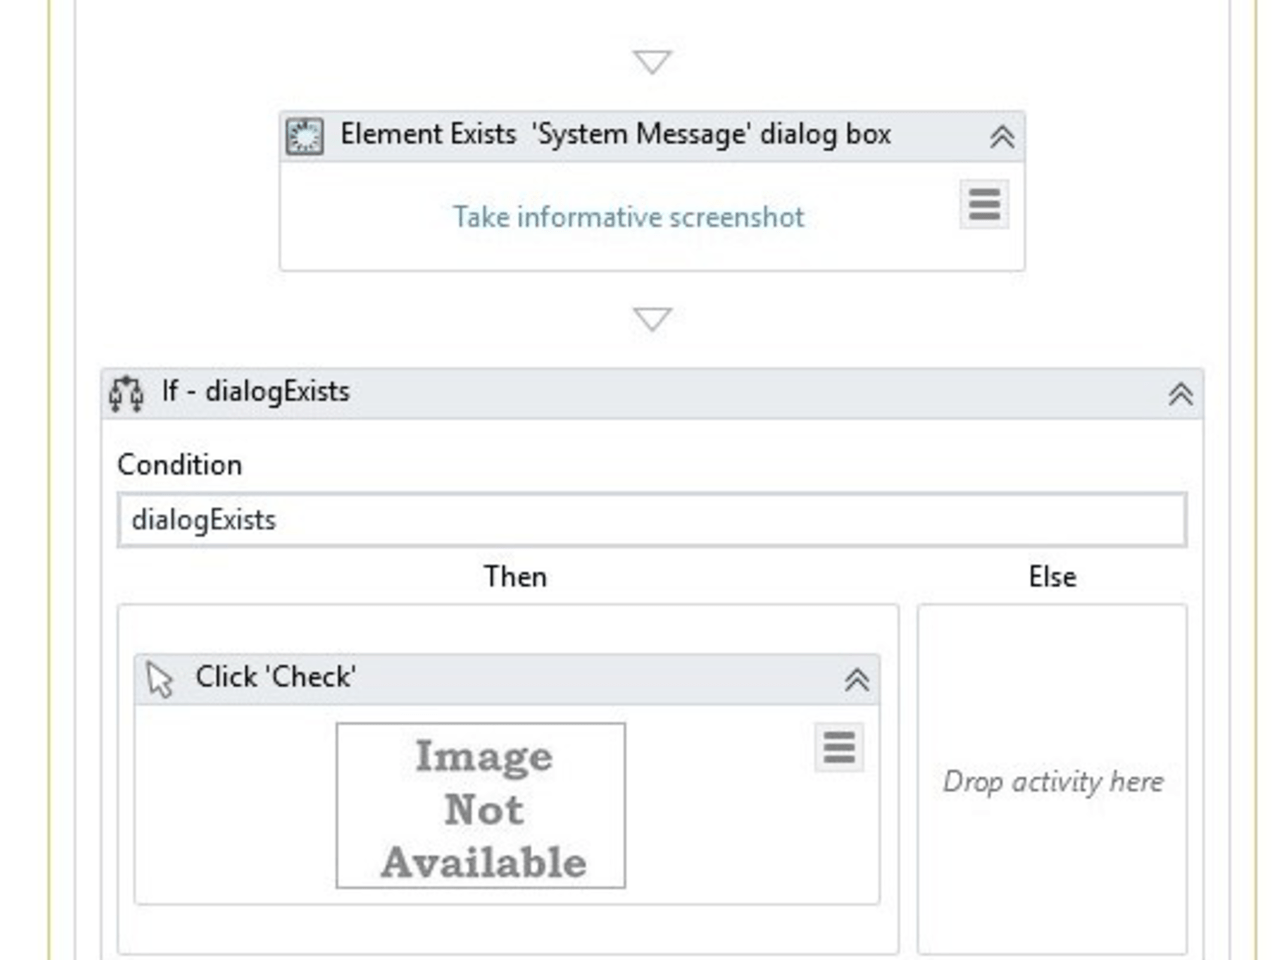Click the drop arrow above Element Exists
The image size is (1280, 960).
pos(652,62)
